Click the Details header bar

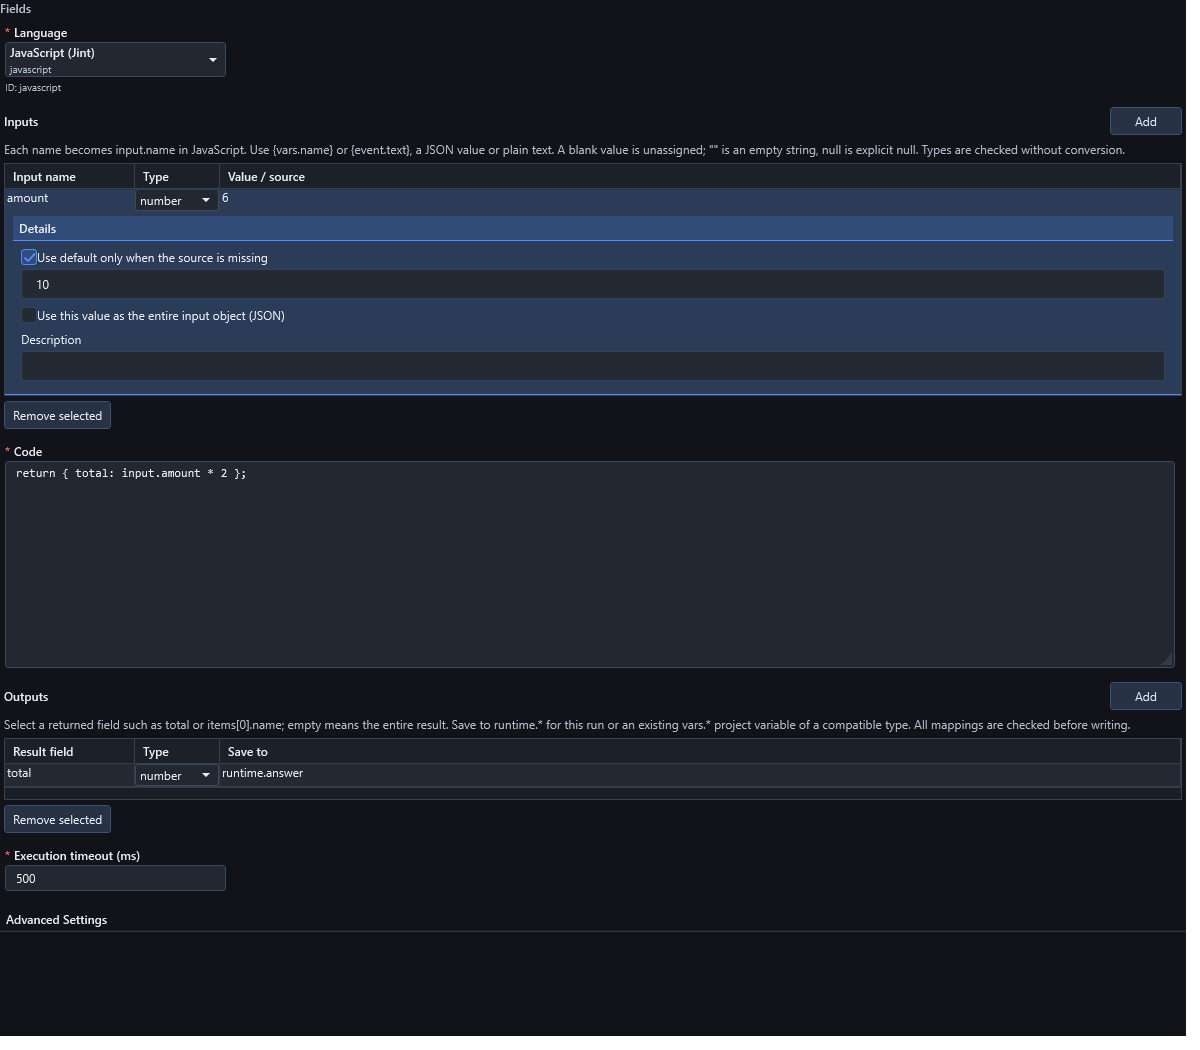(x=593, y=229)
